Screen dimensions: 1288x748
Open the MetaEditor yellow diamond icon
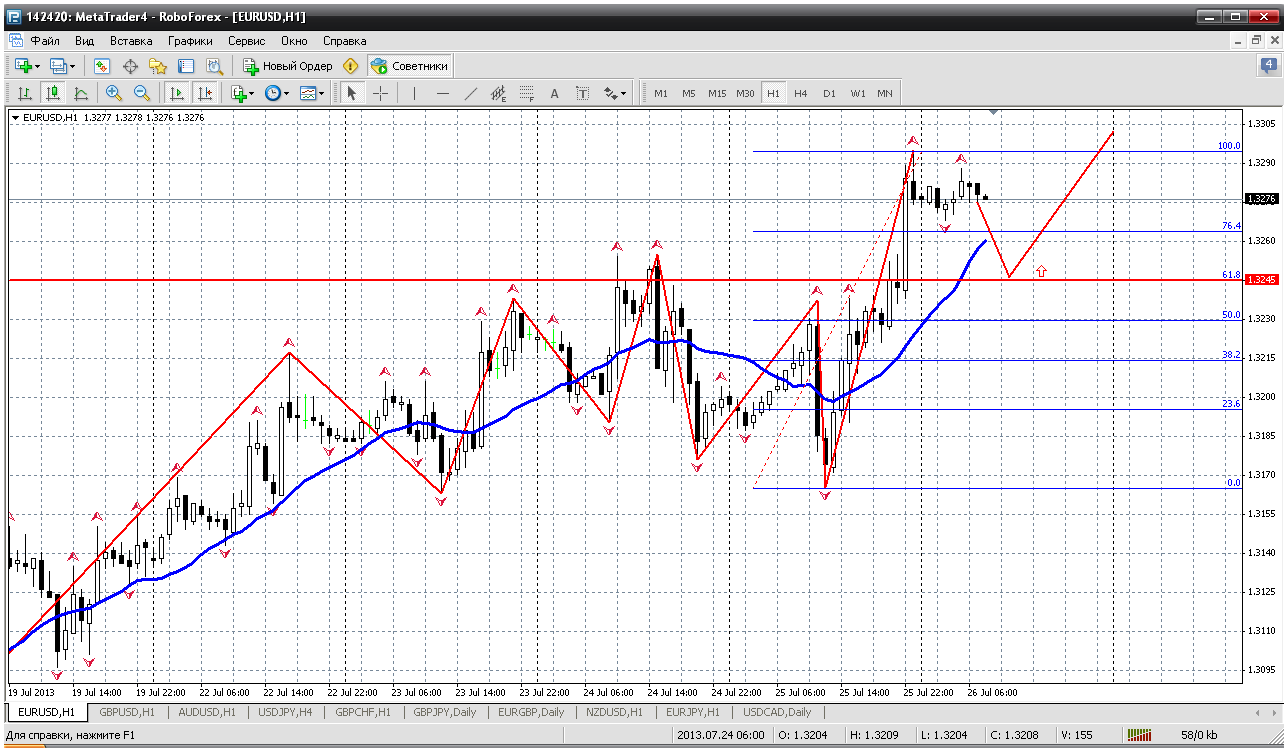click(x=350, y=66)
